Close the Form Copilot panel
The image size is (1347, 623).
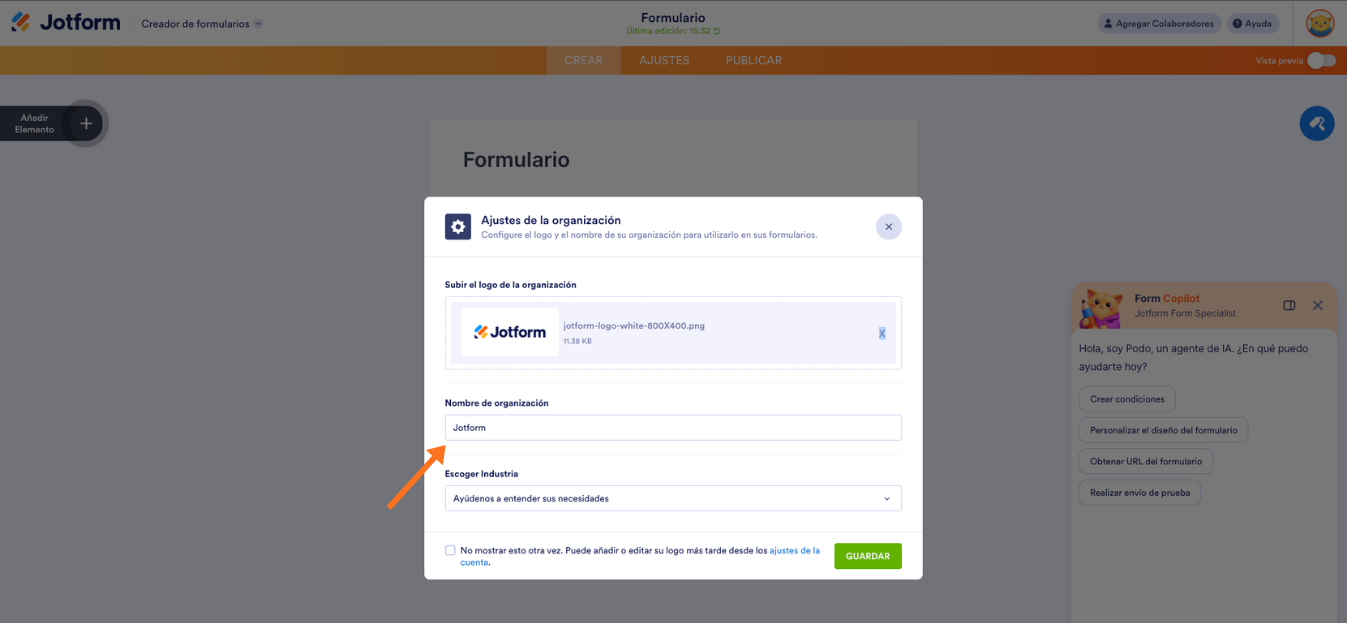[x=1317, y=305]
